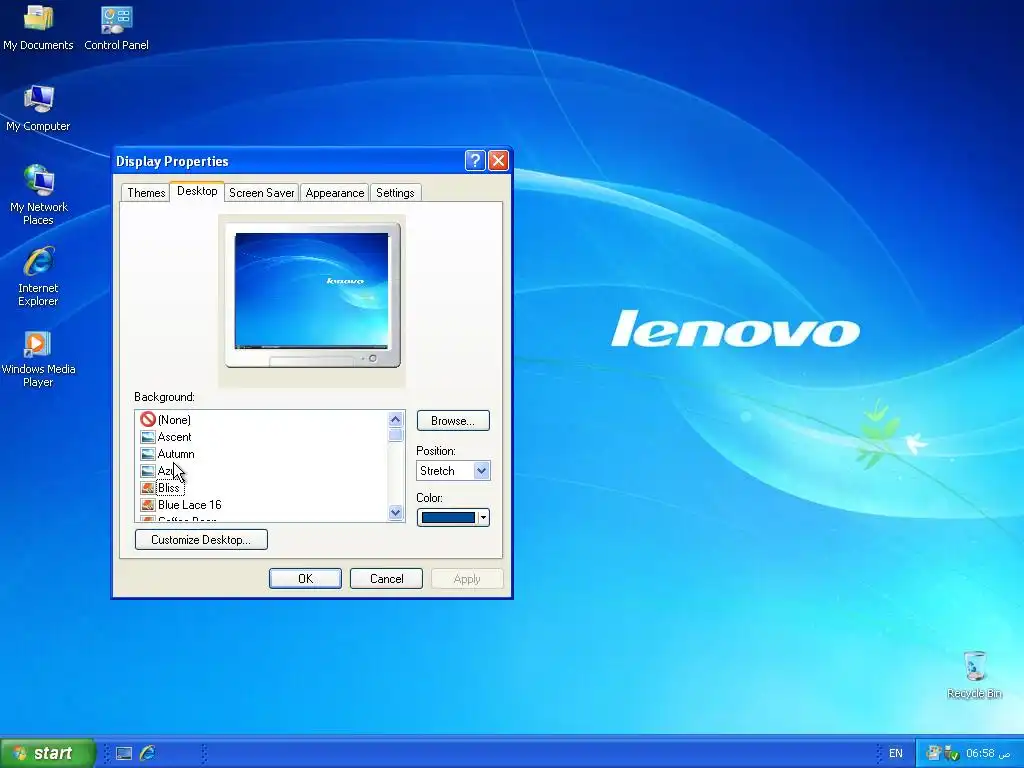Viewport: 1024px width, 768px height.
Task: Open the My Documents desktop icon
Action: tap(38, 27)
